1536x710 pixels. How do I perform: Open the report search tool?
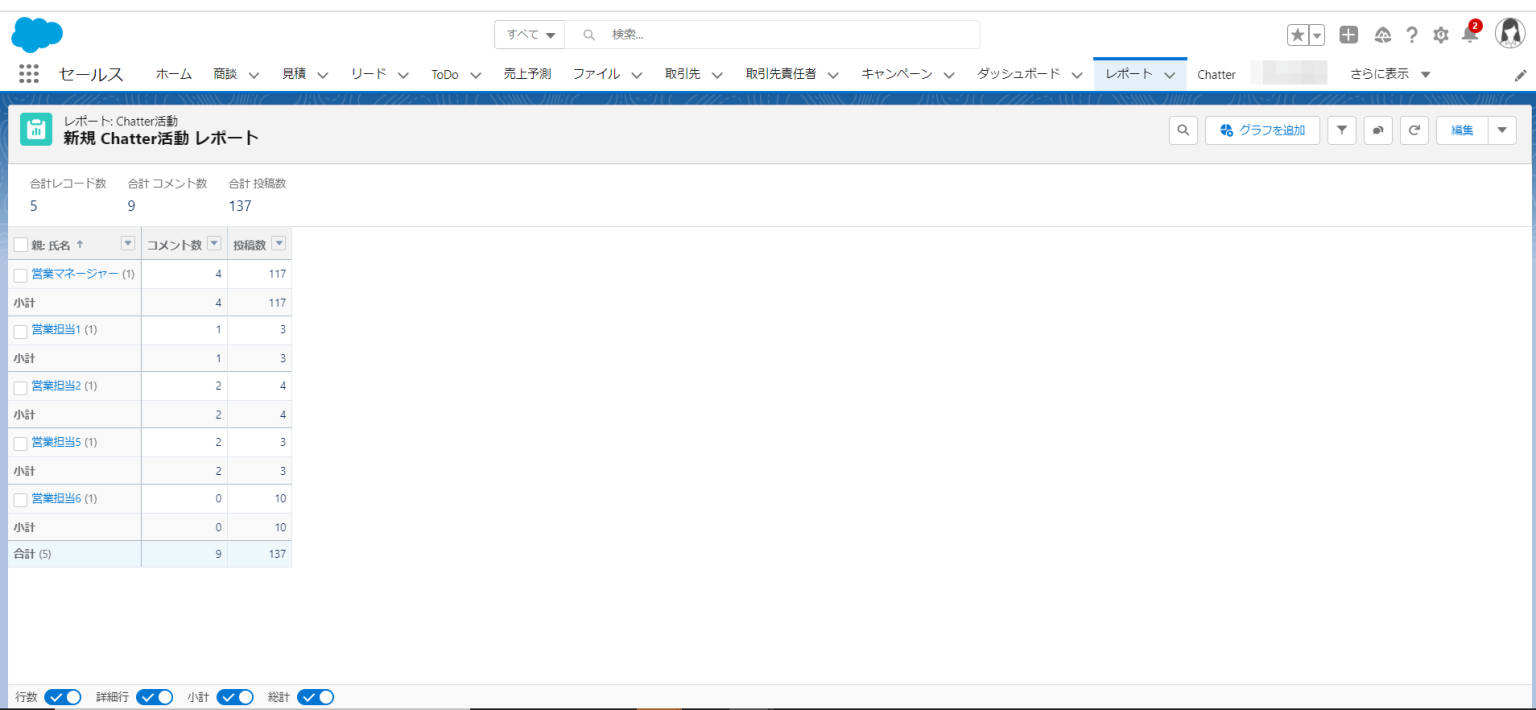pos(1183,130)
